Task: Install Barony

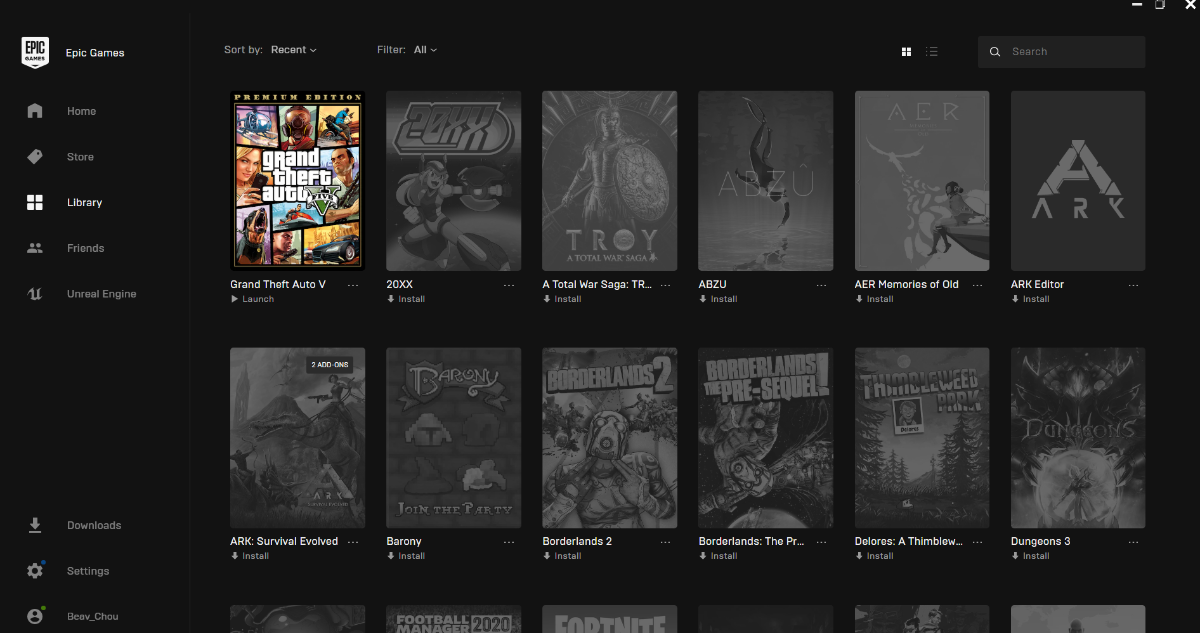Action: click(406, 556)
